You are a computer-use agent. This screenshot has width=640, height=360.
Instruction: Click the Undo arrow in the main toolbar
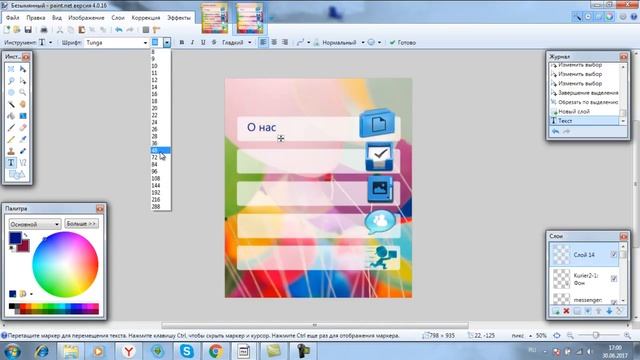pos(119,30)
